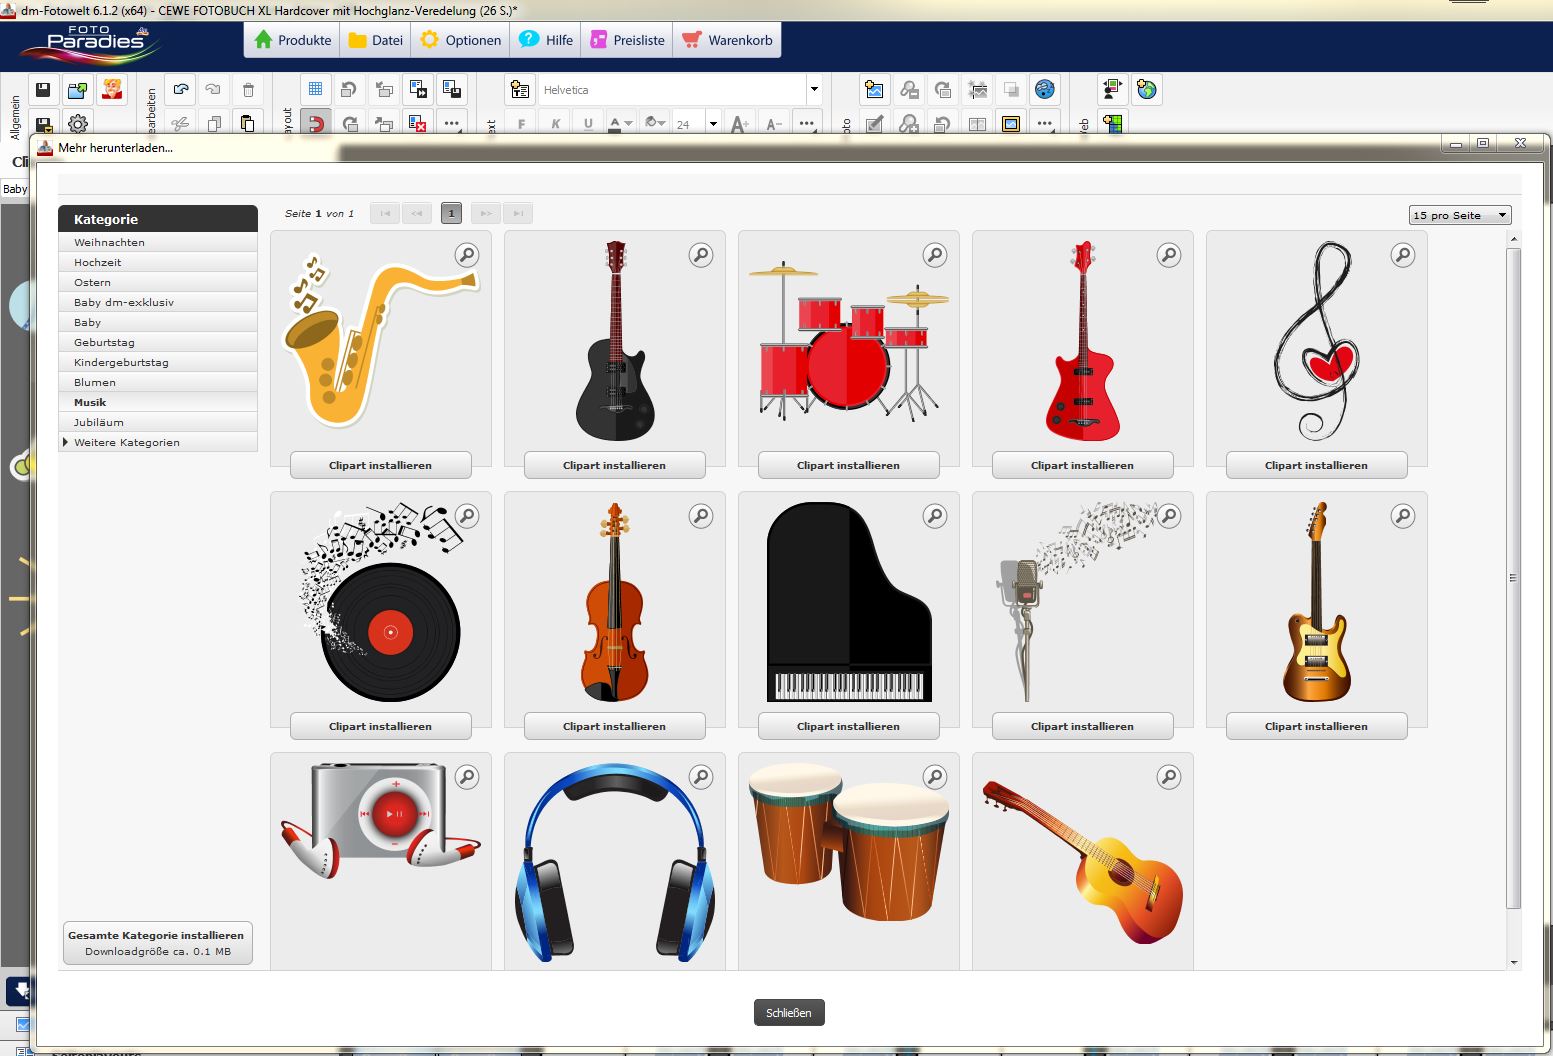Click the save icon in the Allgemein toolbar

tap(43, 90)
